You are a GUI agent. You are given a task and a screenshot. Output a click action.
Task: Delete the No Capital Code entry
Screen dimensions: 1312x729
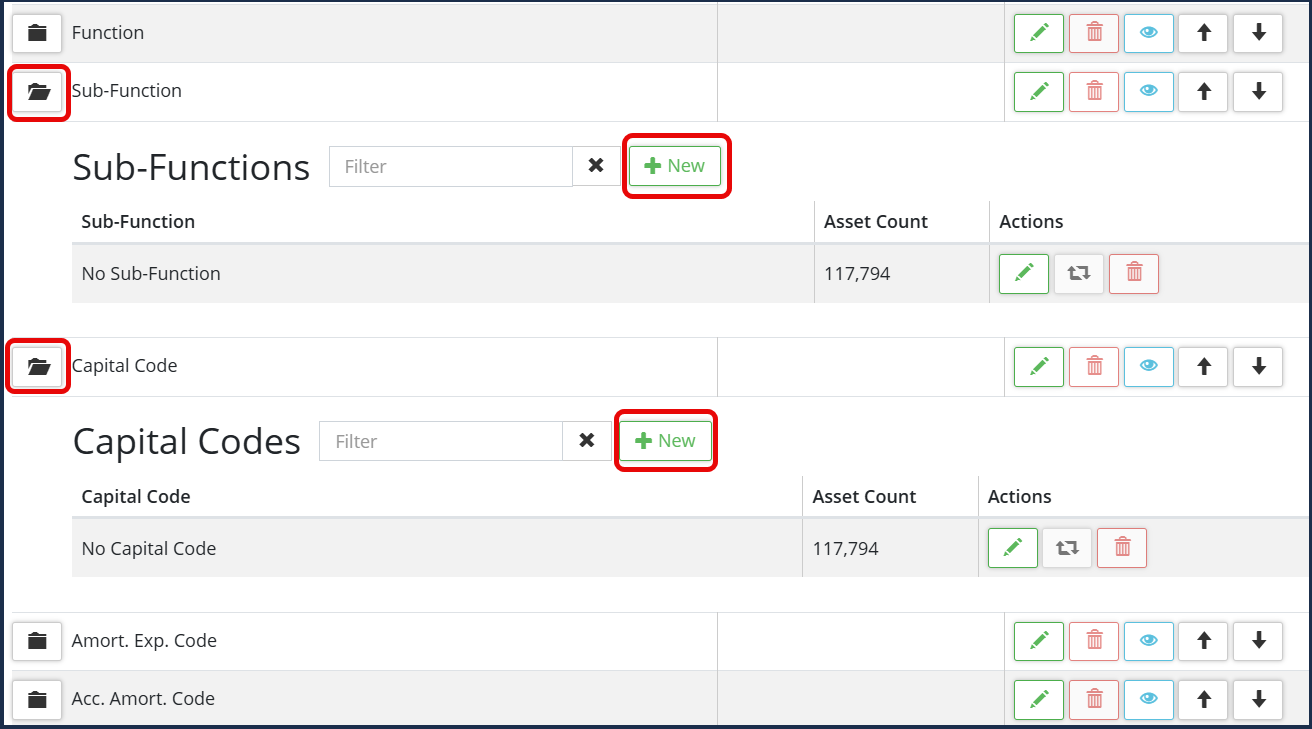[x=1122, y=548]
